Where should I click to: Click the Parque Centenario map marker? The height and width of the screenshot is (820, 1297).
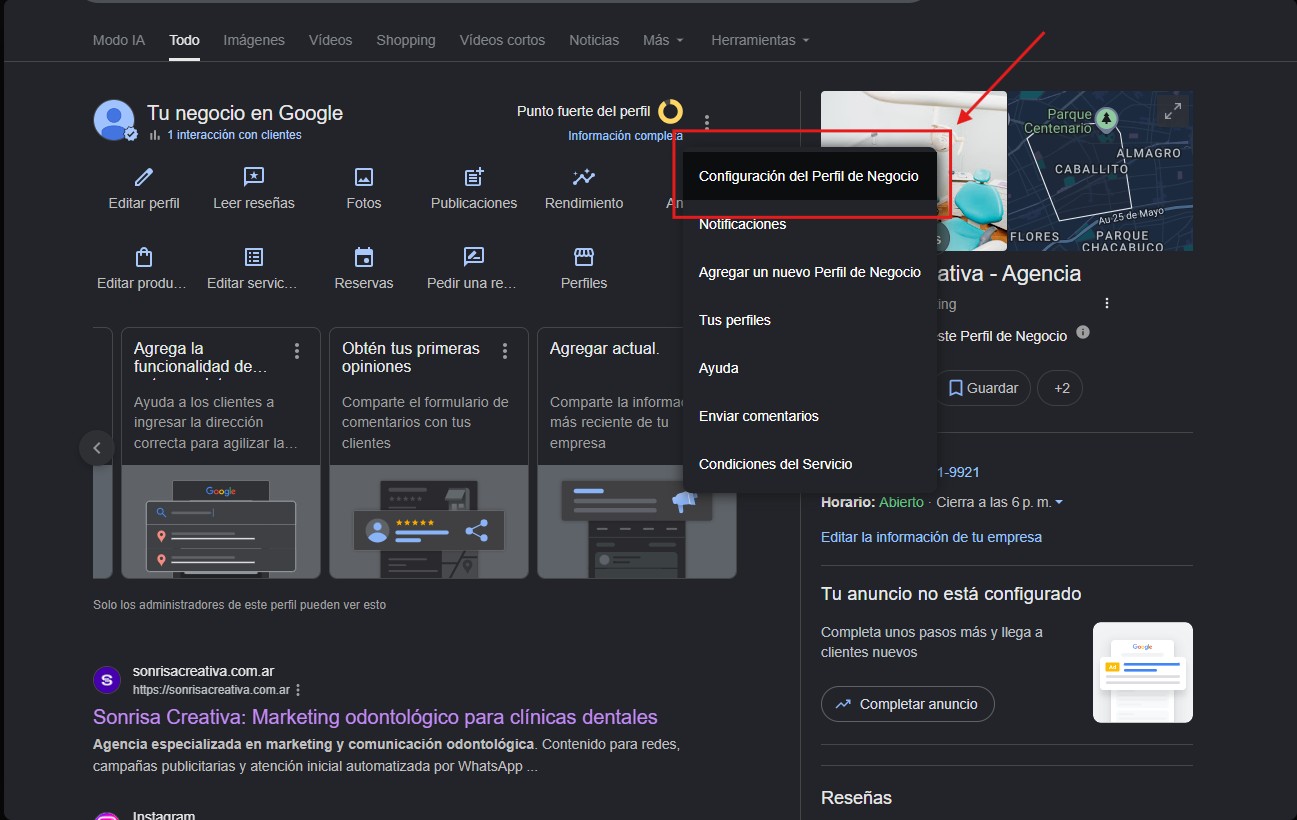coord(1106,118)
